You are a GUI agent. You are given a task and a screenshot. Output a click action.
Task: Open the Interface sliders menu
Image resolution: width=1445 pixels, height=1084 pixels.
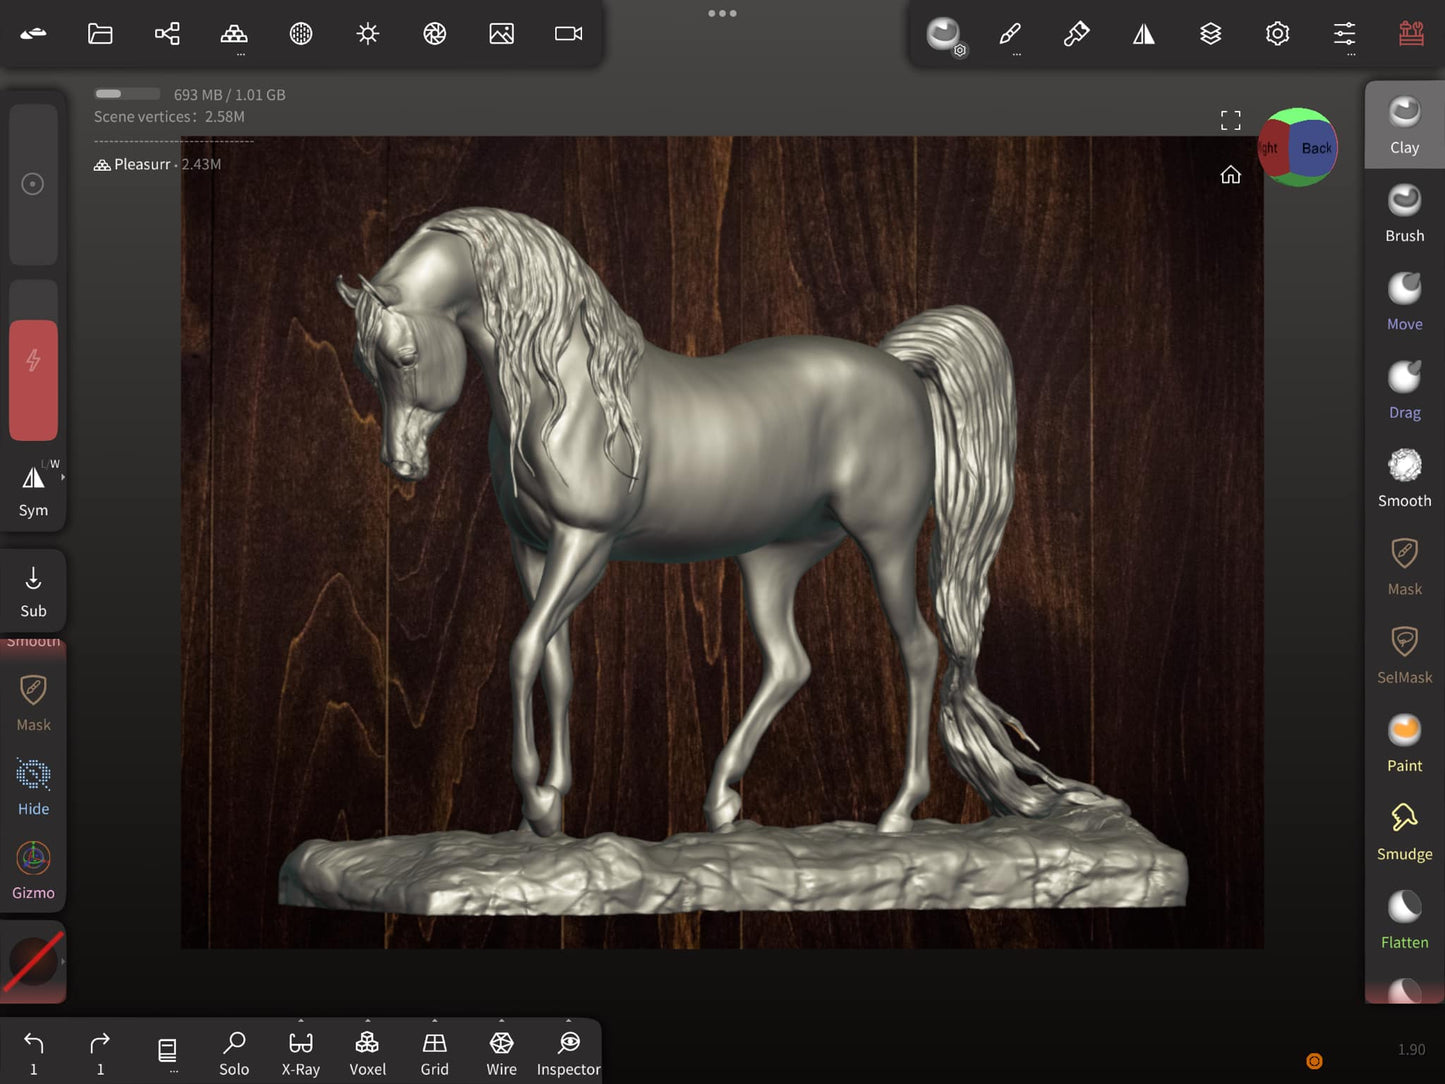[x=1345, y=34]
